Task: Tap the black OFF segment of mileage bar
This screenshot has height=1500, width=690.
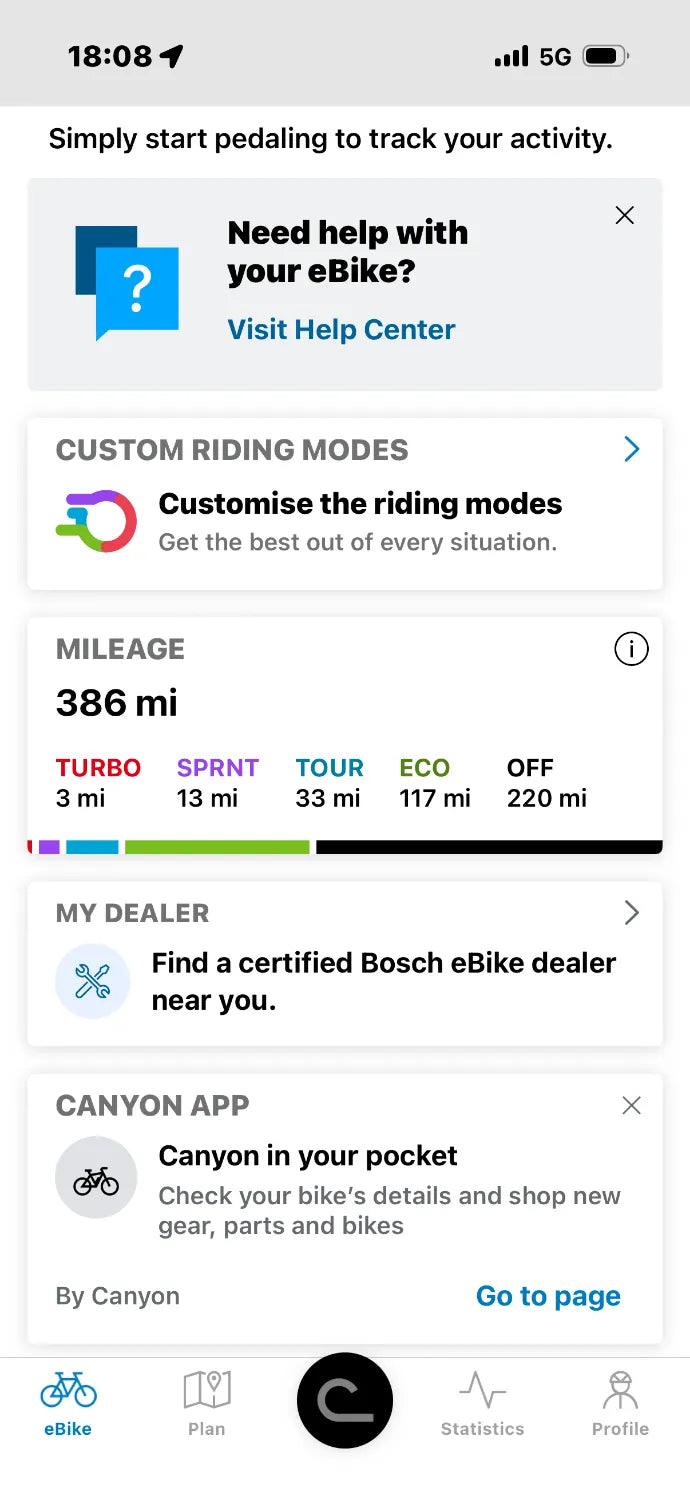Action: point(489,847)
